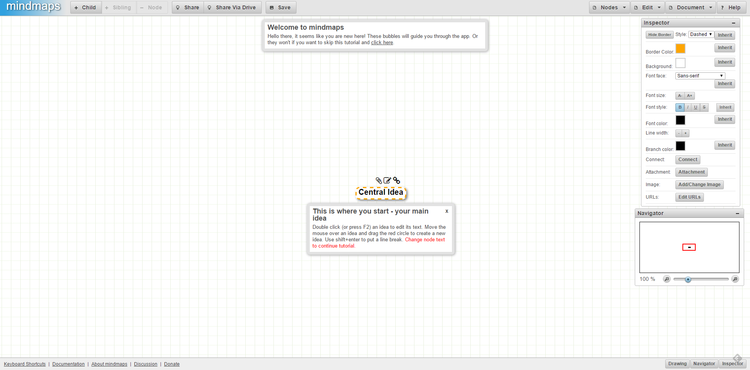Open the Nodes dropdown menu

609,8
